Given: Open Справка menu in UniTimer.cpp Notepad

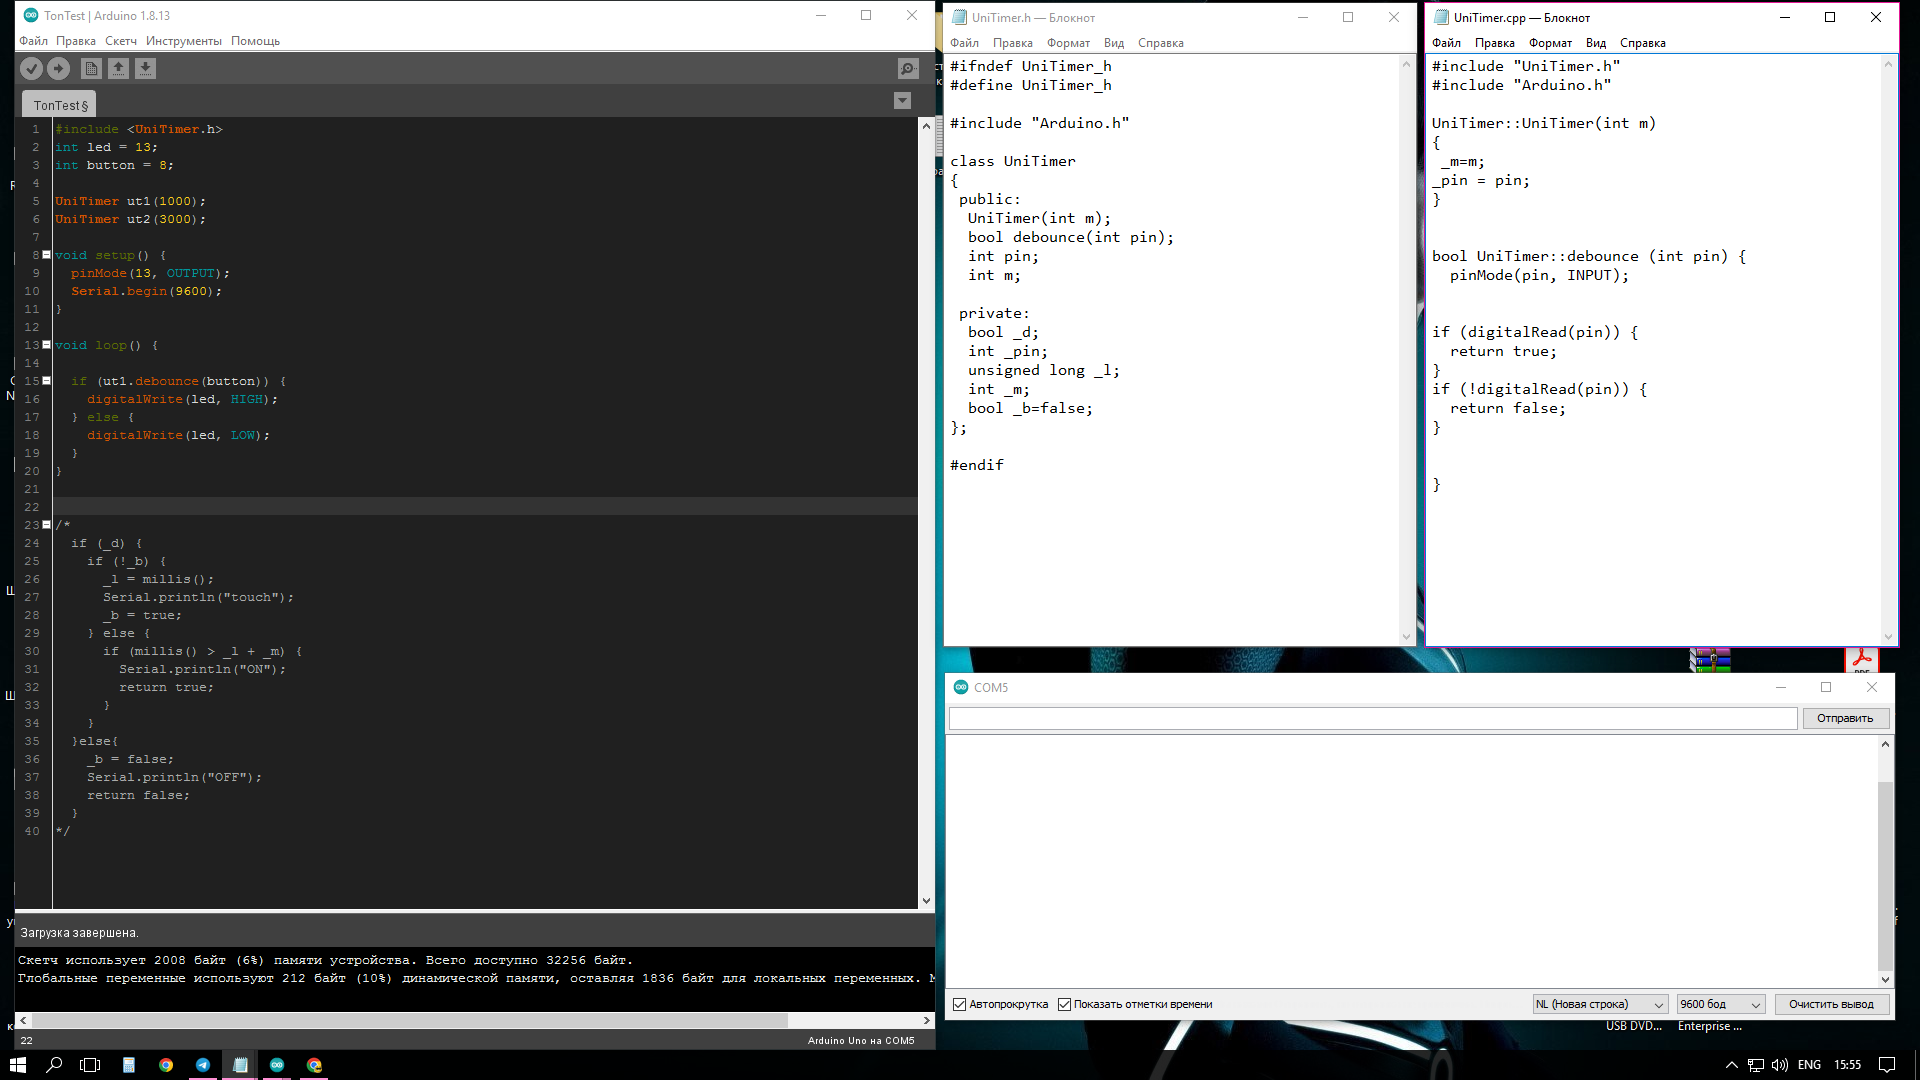Looking at the screenshot, I should click(1642, 43).
